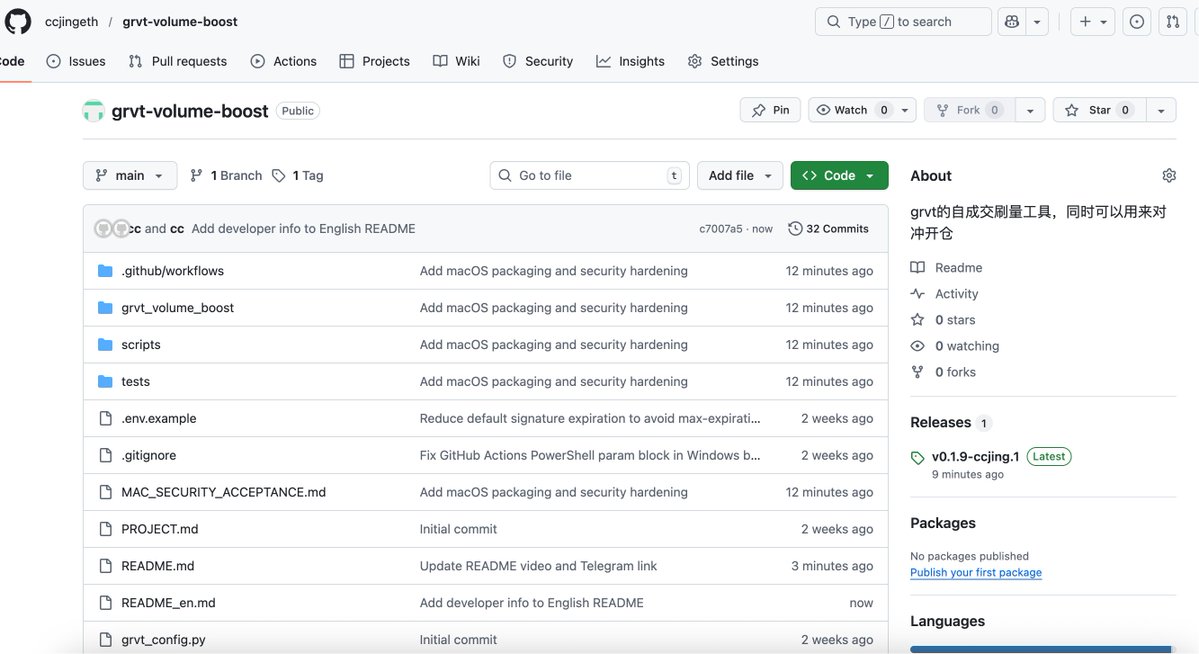View 0 watching link
The width and height of the screenshot is (1199, 654).
[x=954, y=346]
